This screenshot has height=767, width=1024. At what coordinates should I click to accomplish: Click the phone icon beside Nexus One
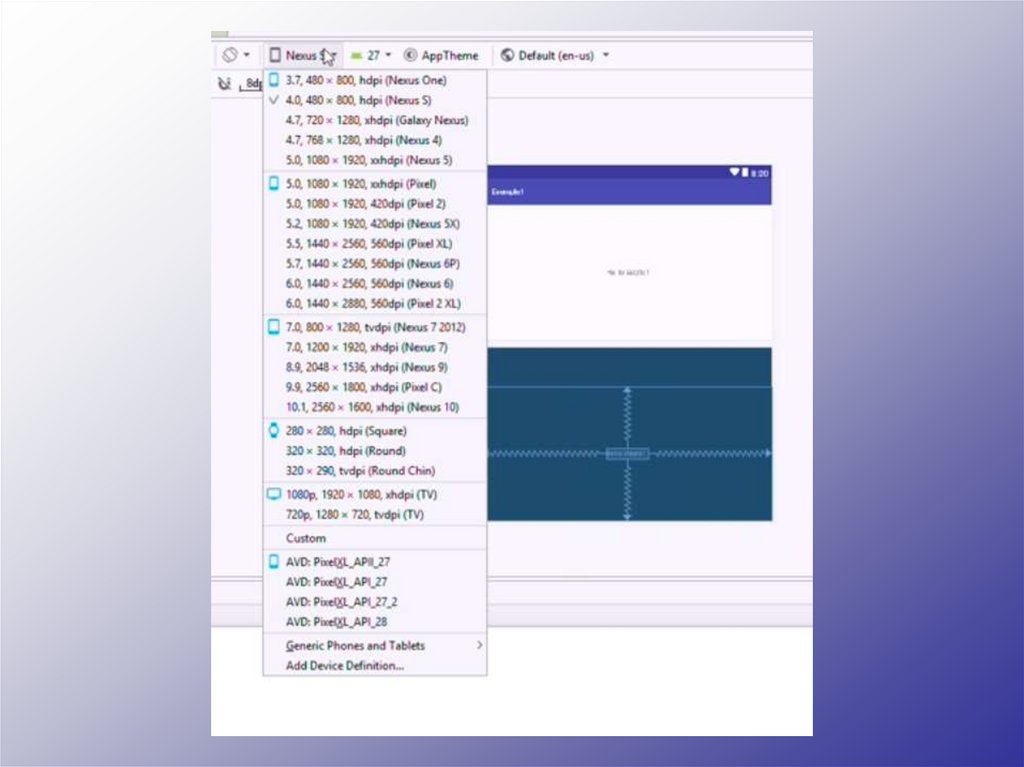click(x=274, y=80)
